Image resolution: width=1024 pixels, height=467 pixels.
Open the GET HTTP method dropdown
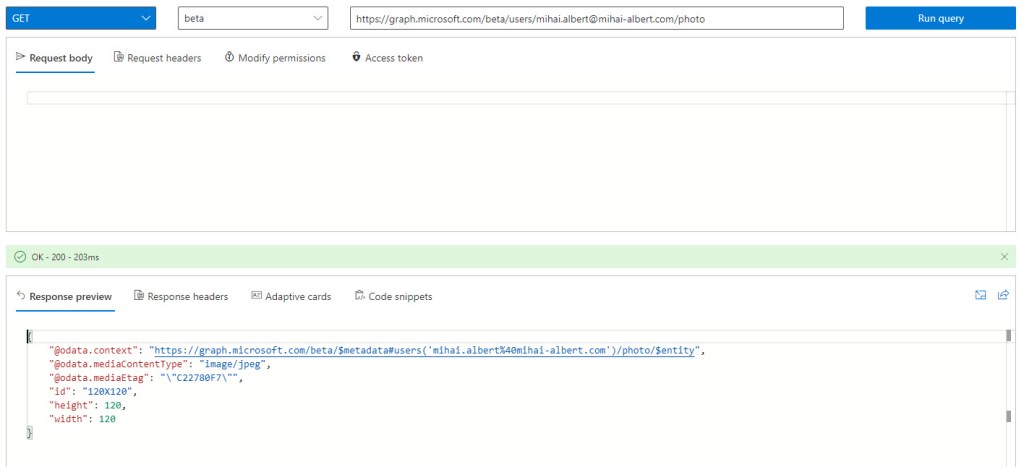tap(82, 18)
